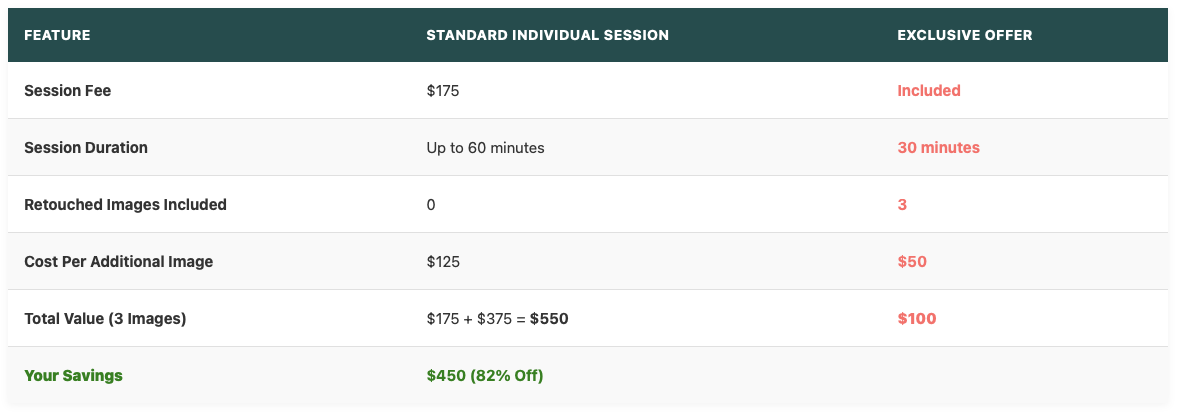Click the $175 session fee value
1177x417 pixels.
[443, 91]
